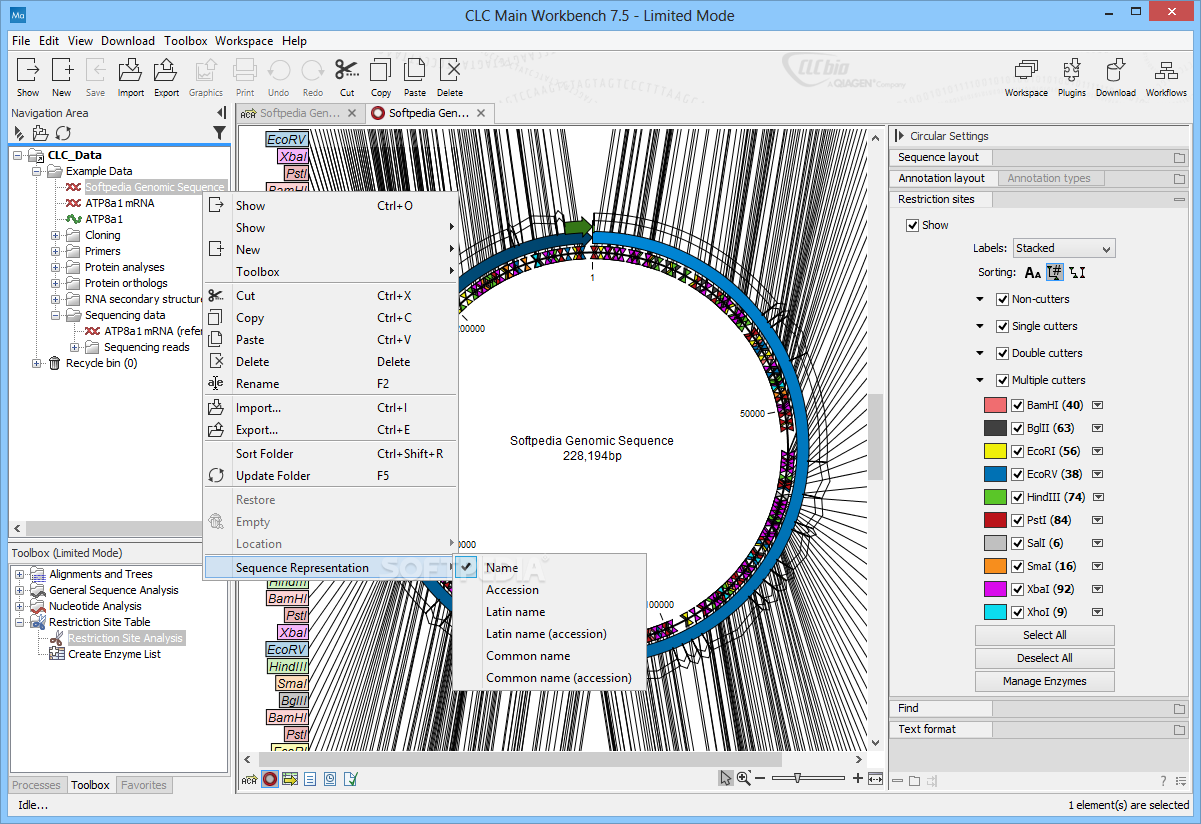
Task: Click the zoom slider handle
Action: 797,779
